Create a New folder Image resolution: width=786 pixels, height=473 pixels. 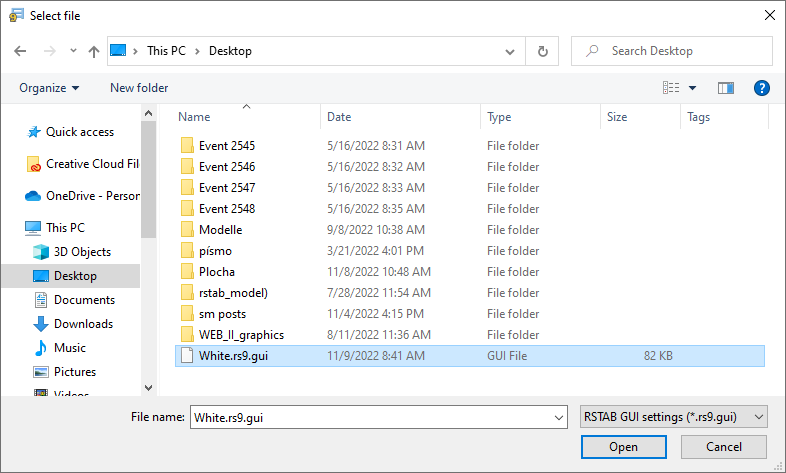139,88
